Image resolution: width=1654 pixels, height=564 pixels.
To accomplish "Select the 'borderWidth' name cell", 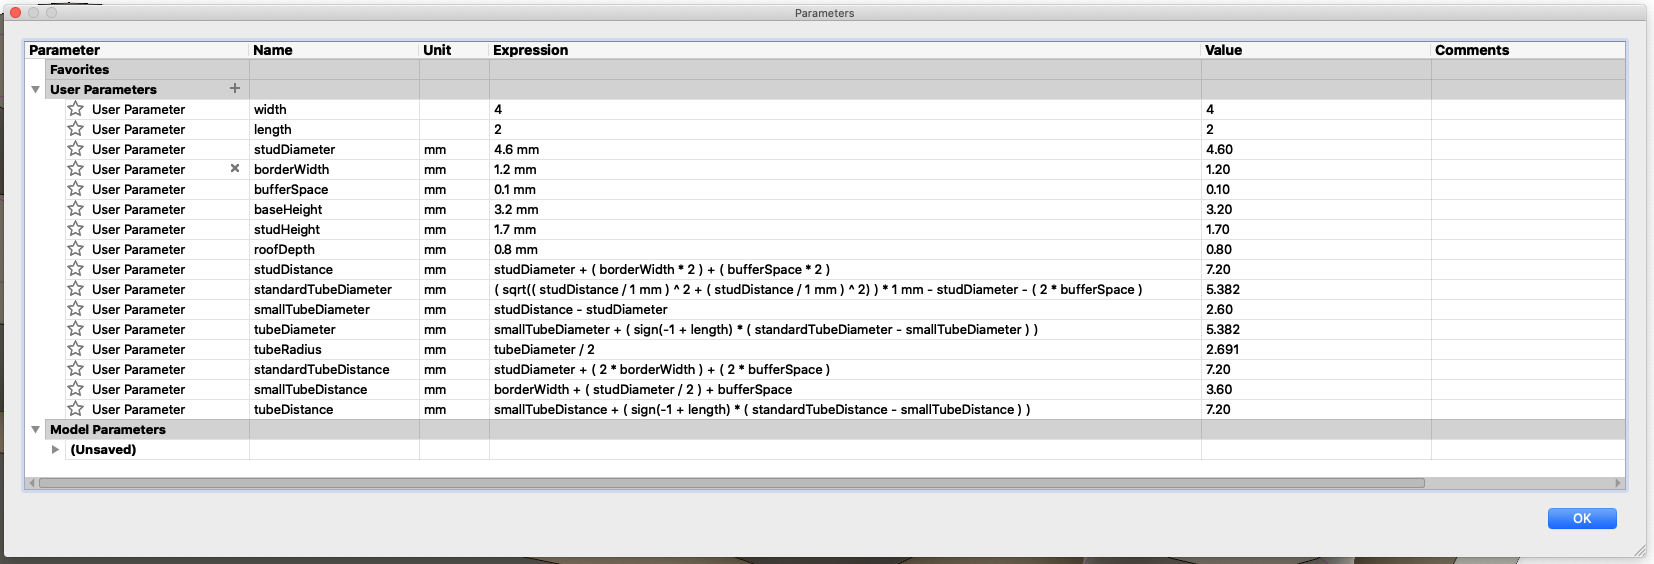I will [x=334, y=169].
